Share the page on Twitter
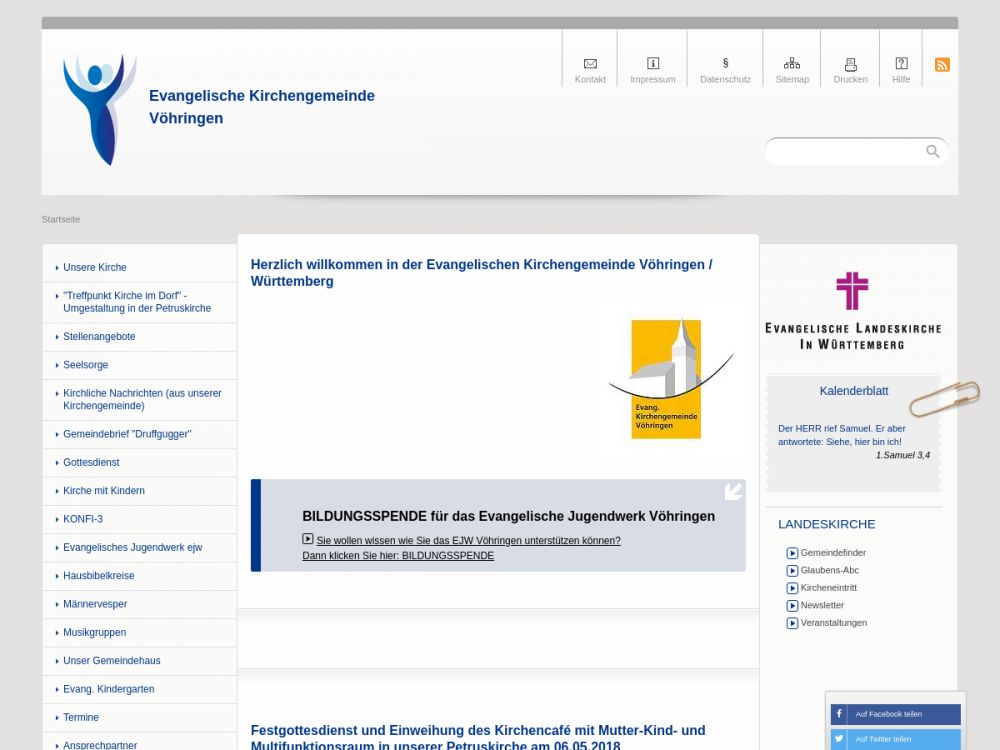 (895, 739)
